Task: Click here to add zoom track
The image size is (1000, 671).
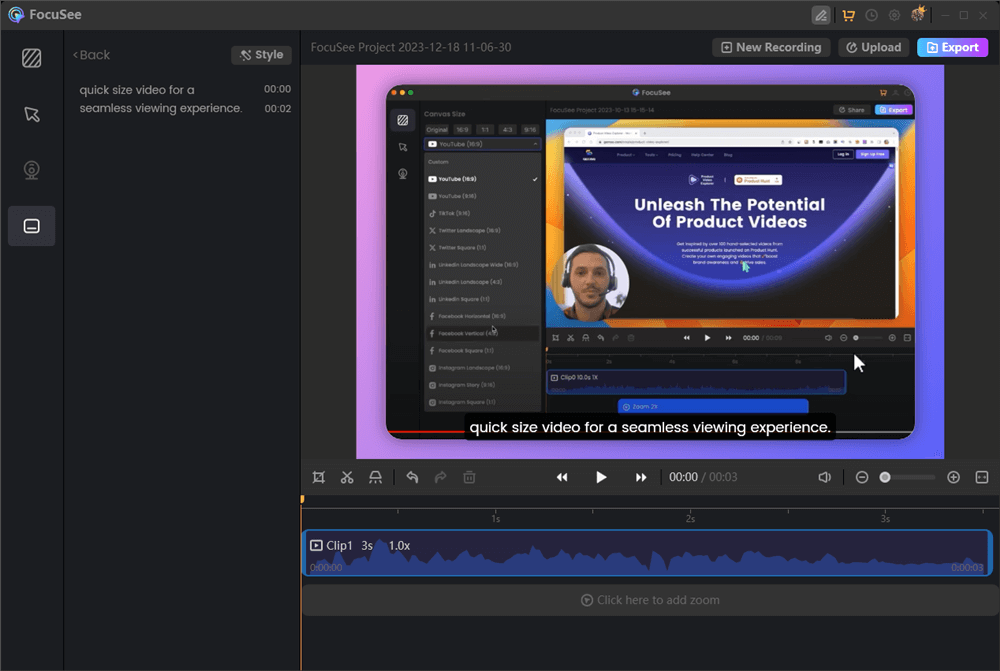Action: [651, 600]
